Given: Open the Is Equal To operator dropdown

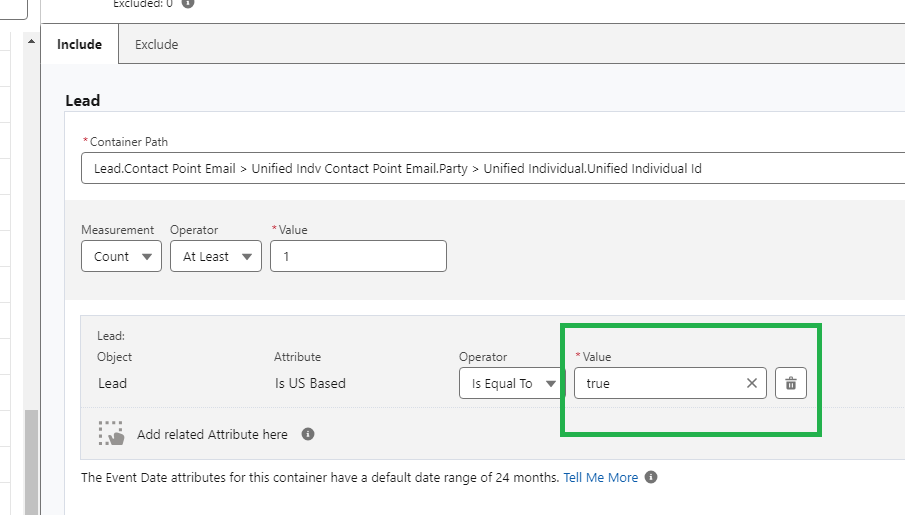Looking at the screenshot, I should 512,383.
